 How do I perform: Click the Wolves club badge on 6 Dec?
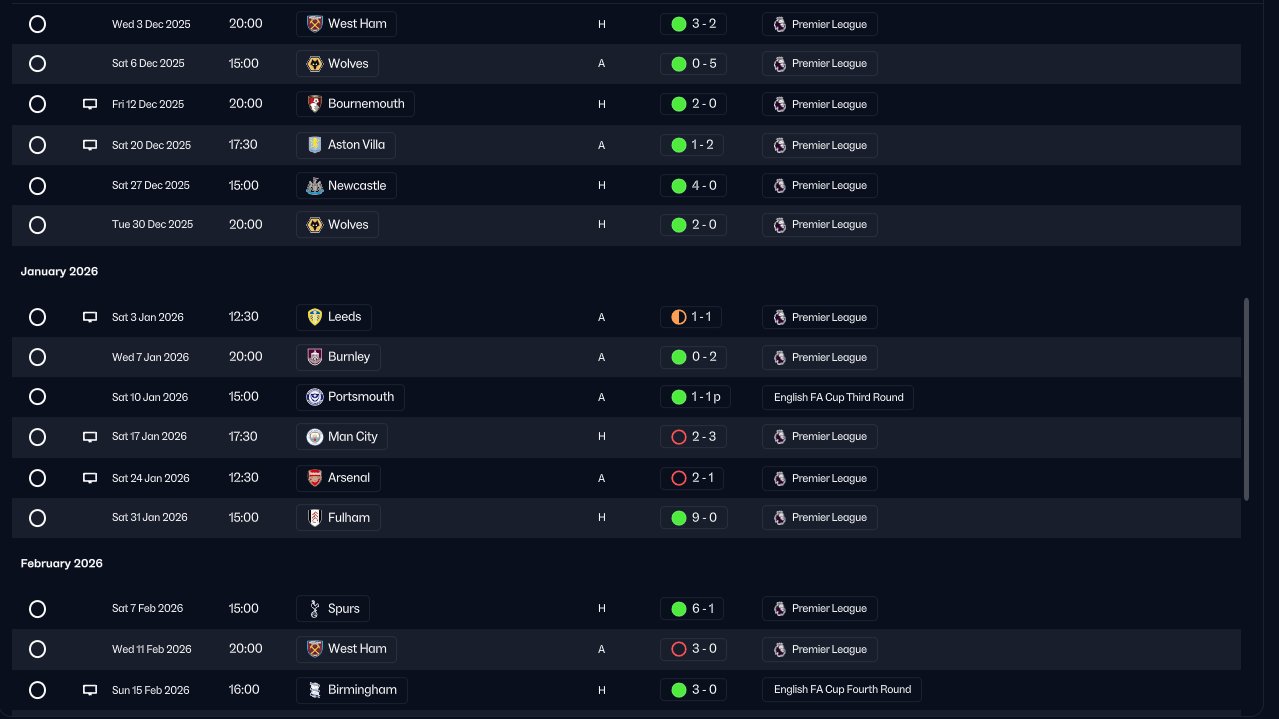pos(314,64)
